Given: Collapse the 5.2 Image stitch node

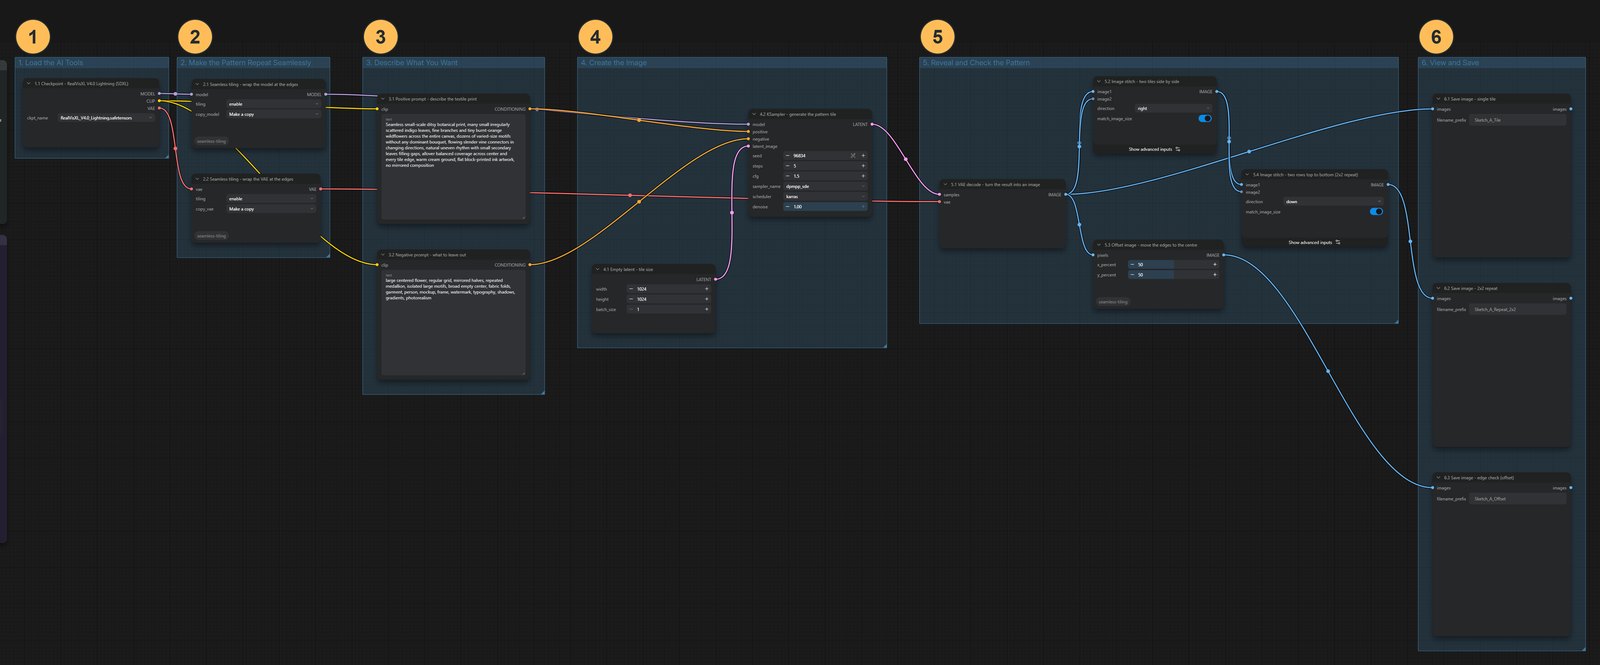Looking at the screenshot, I should click(x=1099, y=81).
